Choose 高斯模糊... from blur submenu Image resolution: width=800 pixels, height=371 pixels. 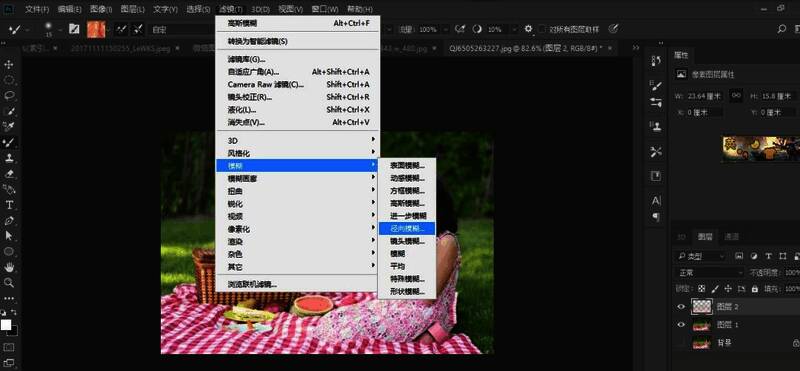(407, 203)
